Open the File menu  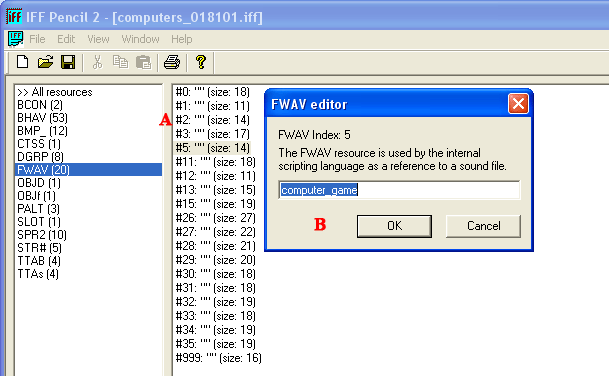pos(37,39)
